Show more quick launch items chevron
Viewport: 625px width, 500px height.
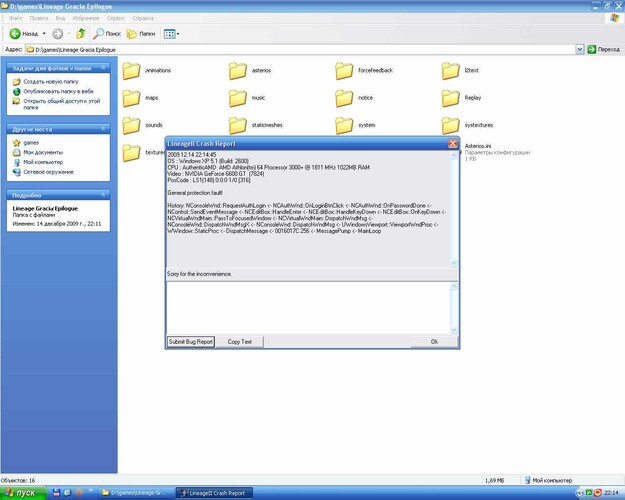click(x=90, y=490)
